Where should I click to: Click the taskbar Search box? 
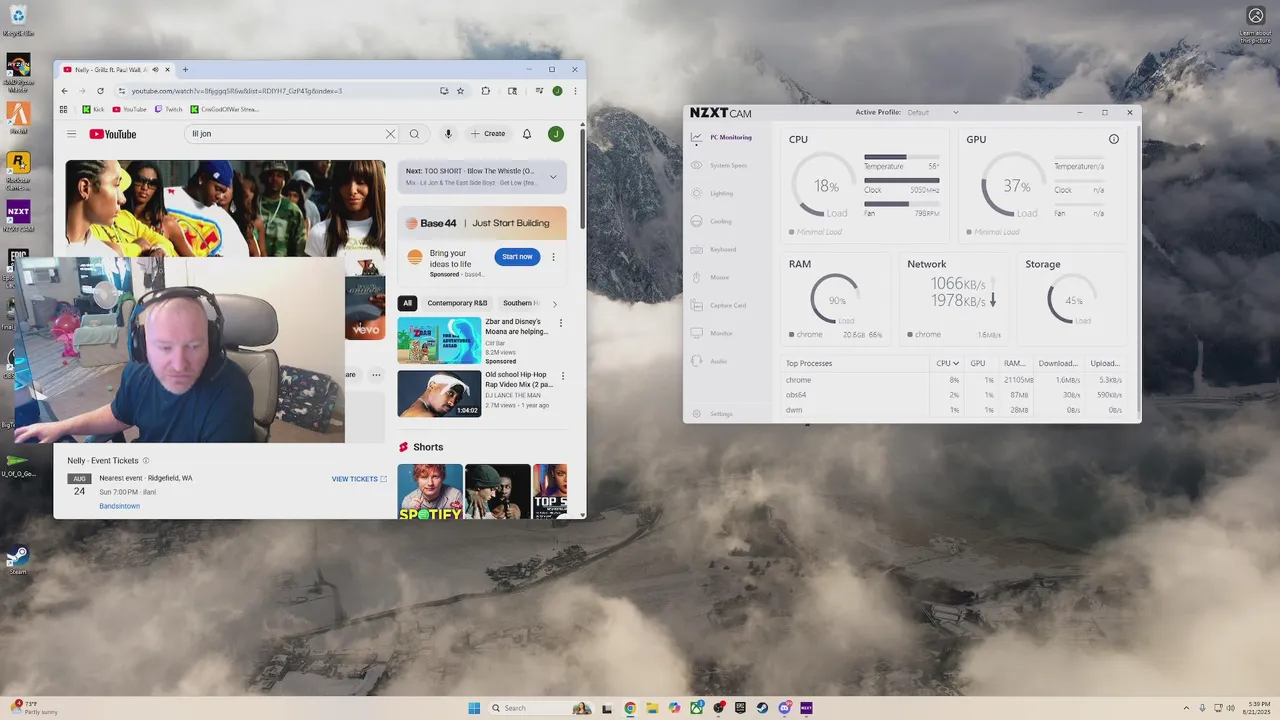point(541,708)
